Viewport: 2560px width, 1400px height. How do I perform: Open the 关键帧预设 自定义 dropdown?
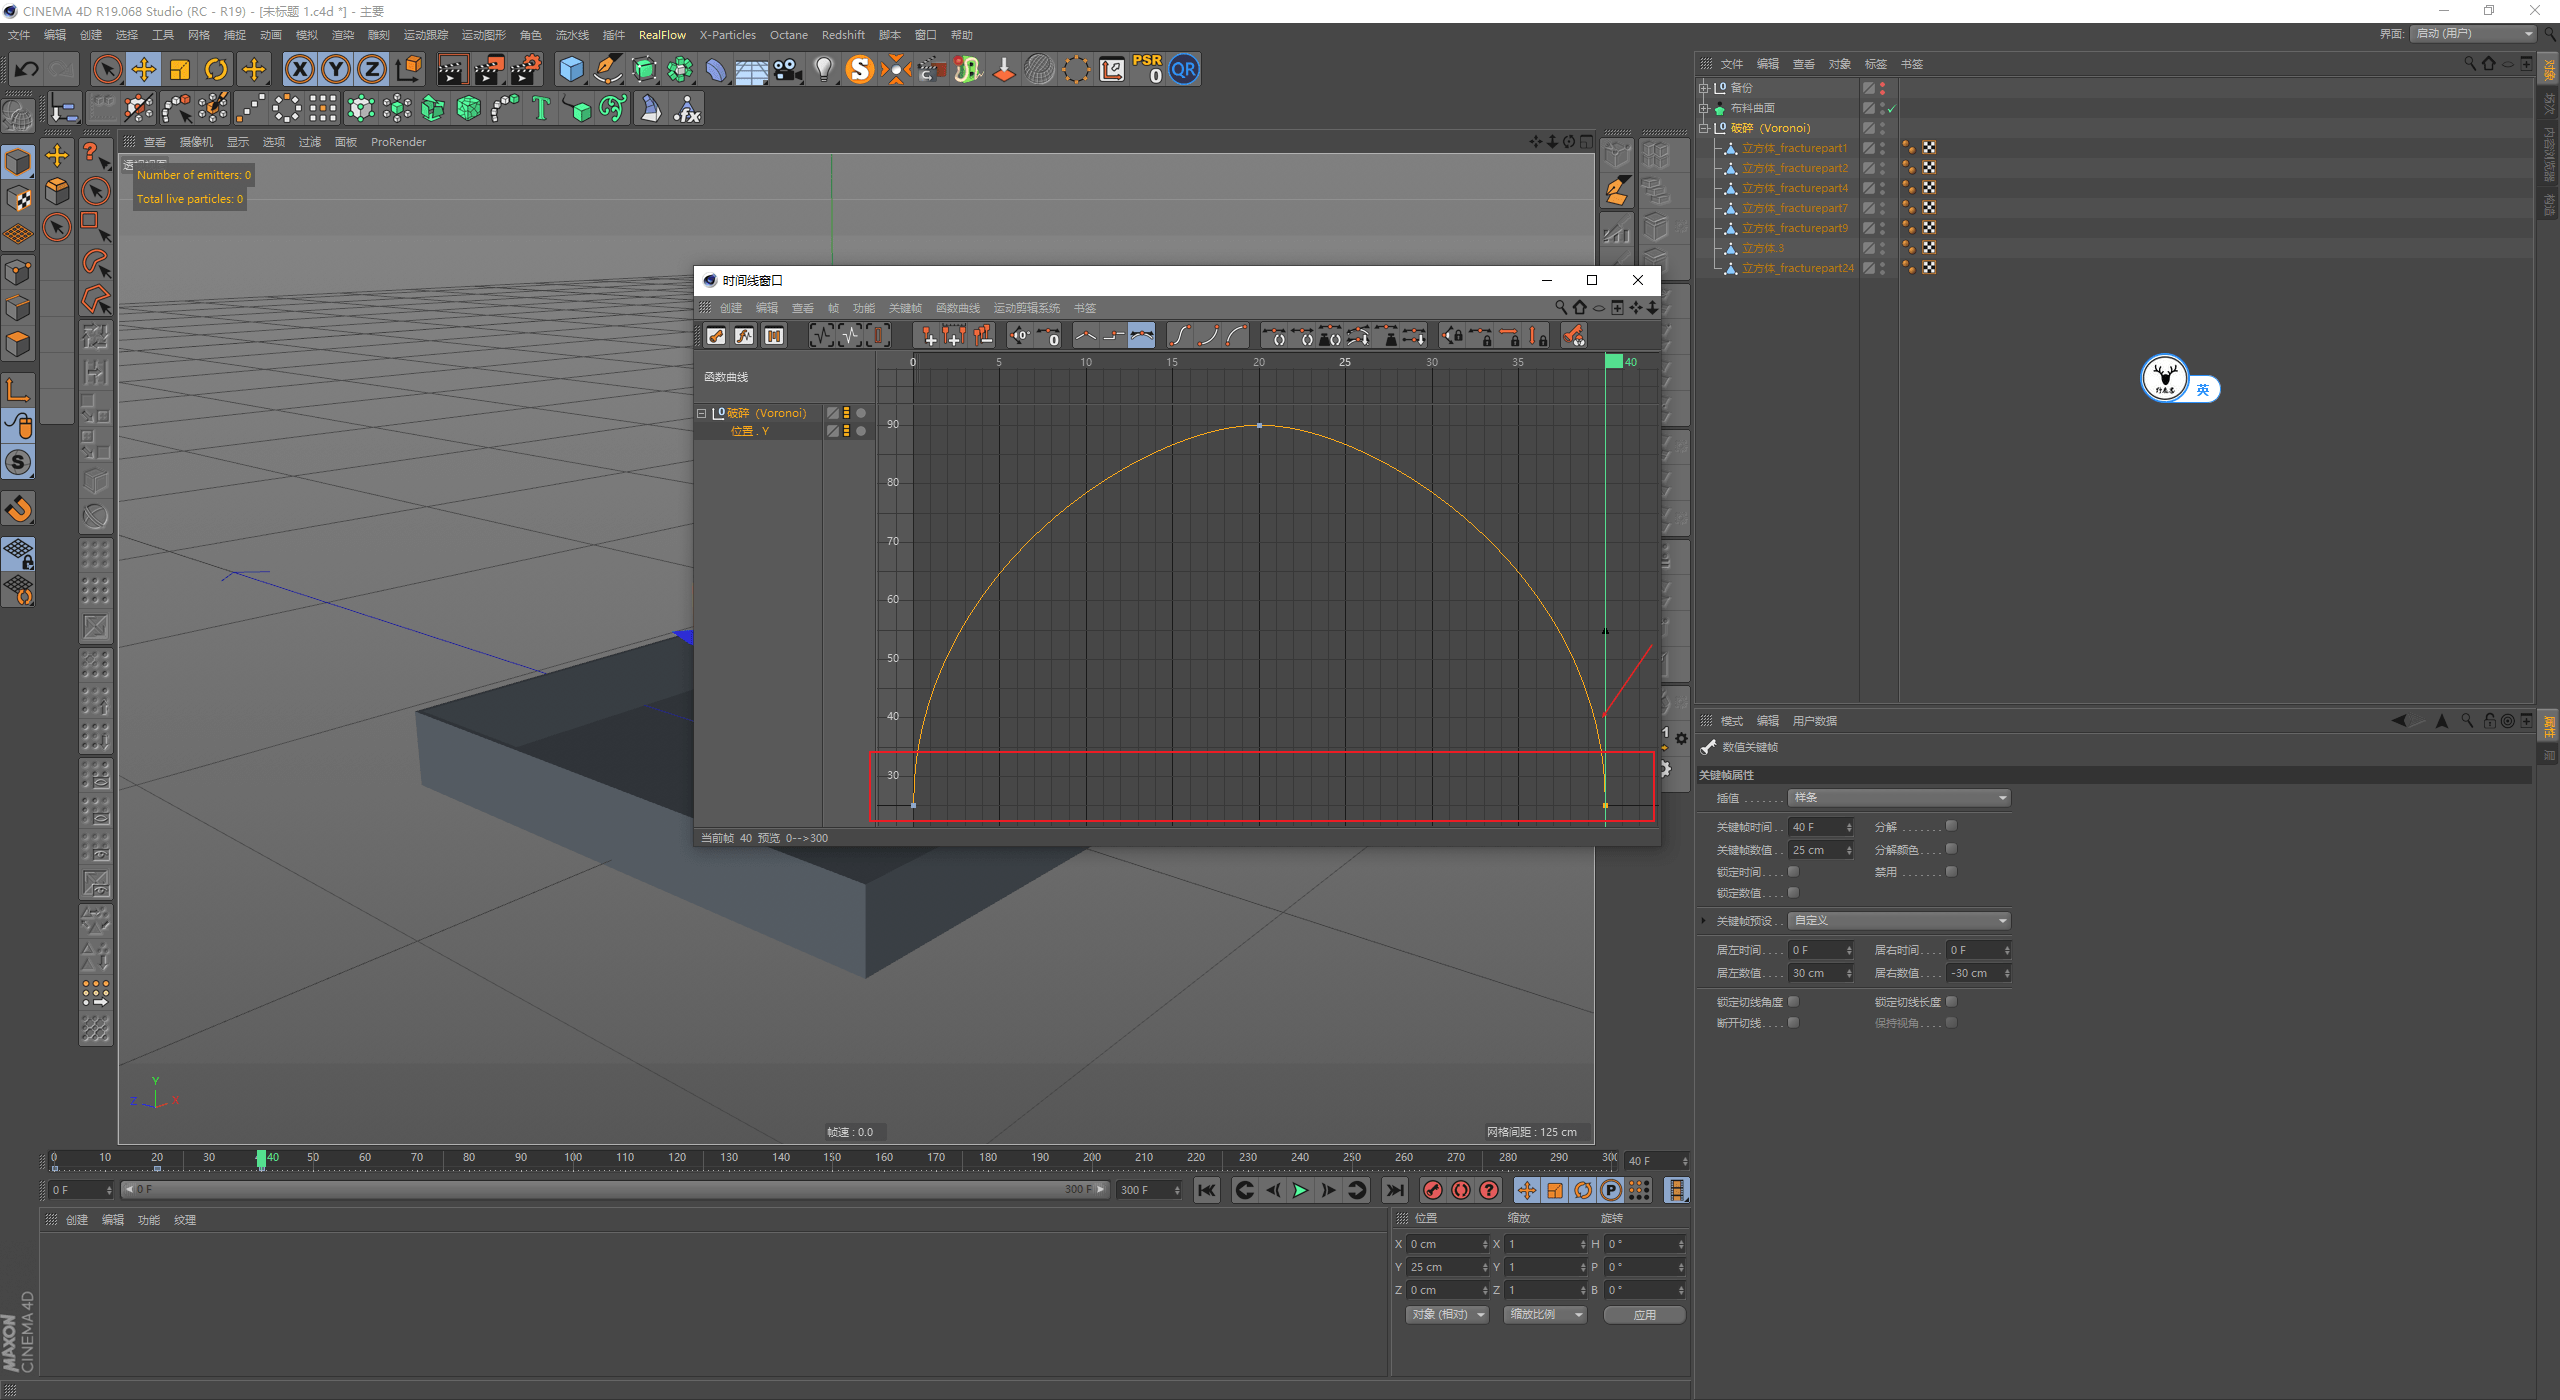click(x=1898, y=920)
